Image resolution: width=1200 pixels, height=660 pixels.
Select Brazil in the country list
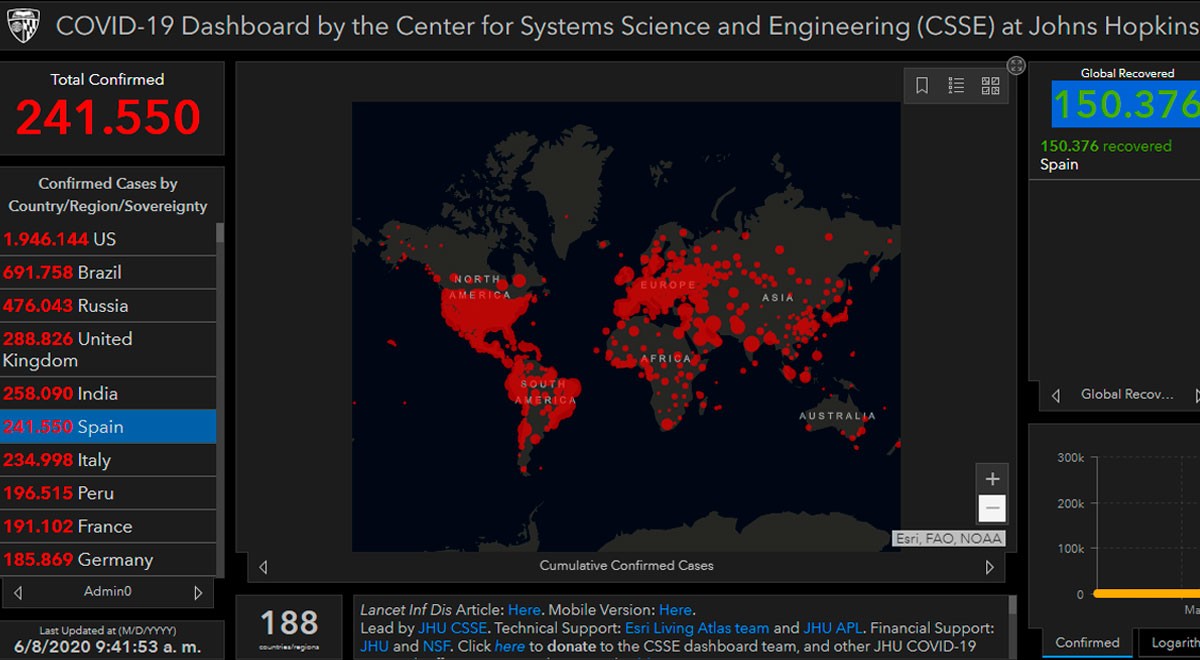coord(108,272)
